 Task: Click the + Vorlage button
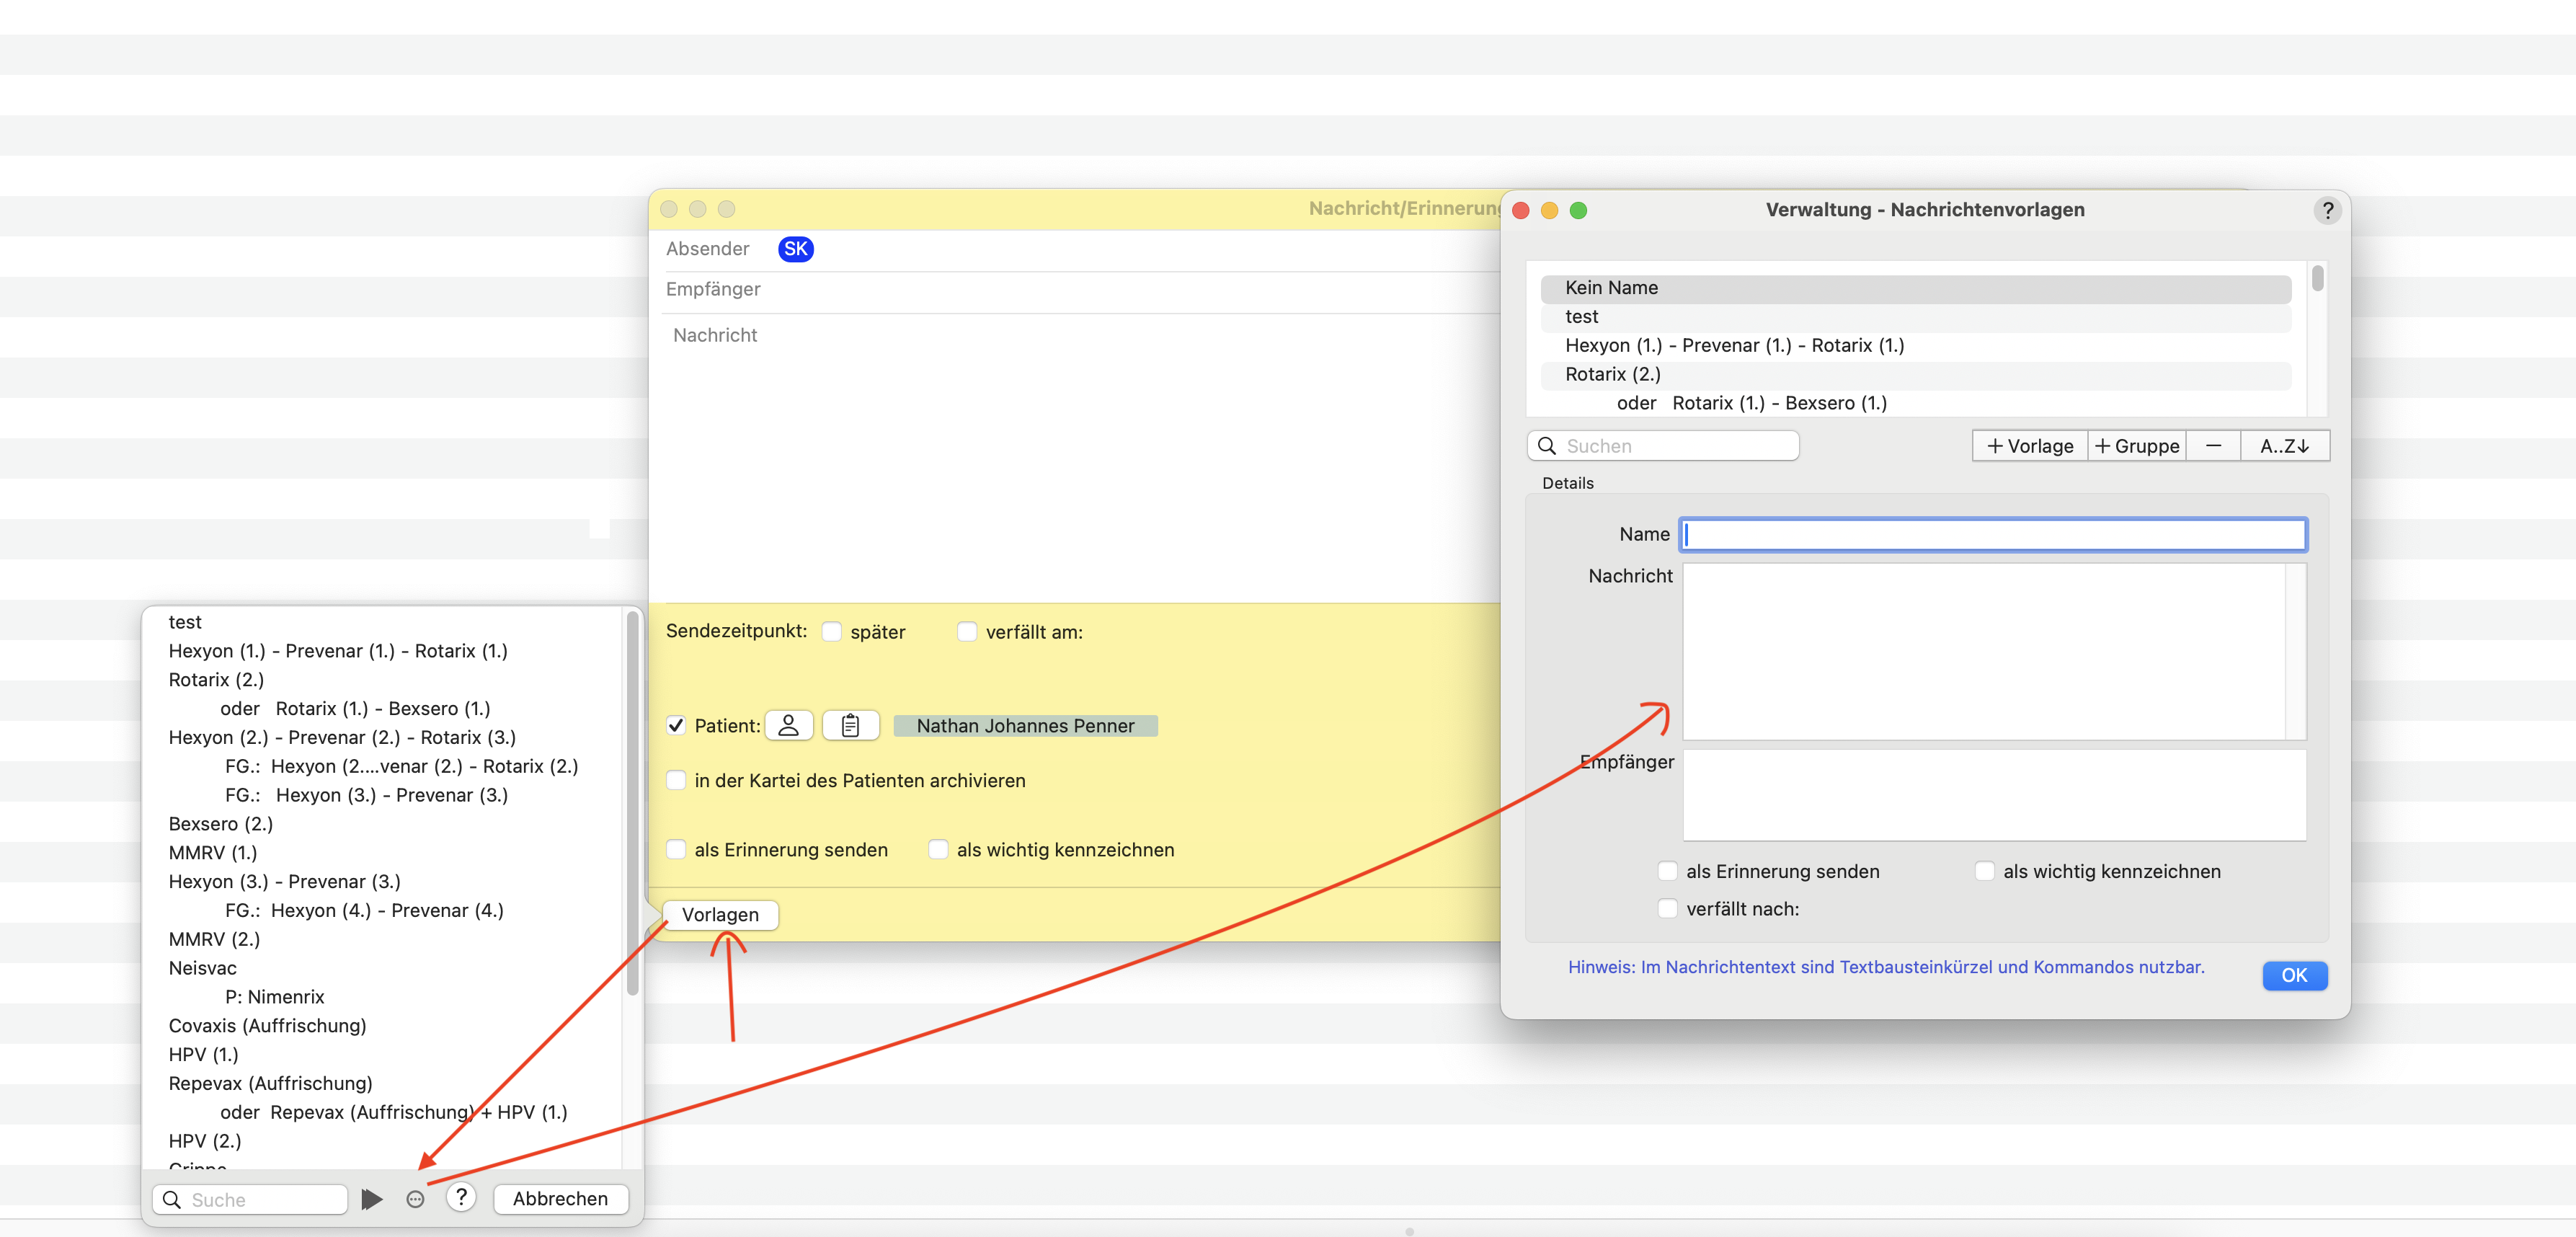point(2029,446)
